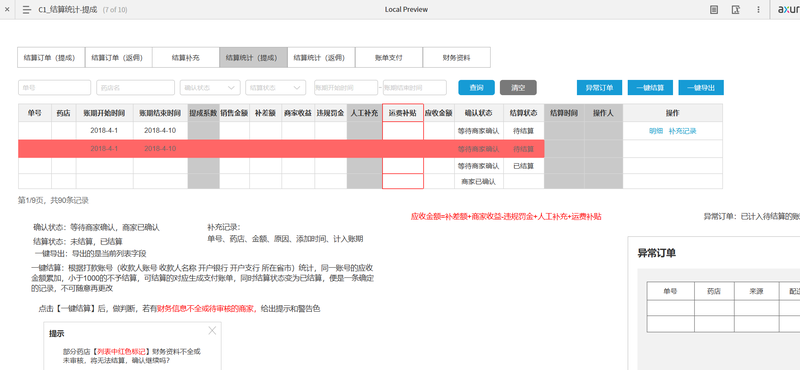Click the 商家收益 column header
This screenshot has width=800, height=370.
click(x=298, y=113)
